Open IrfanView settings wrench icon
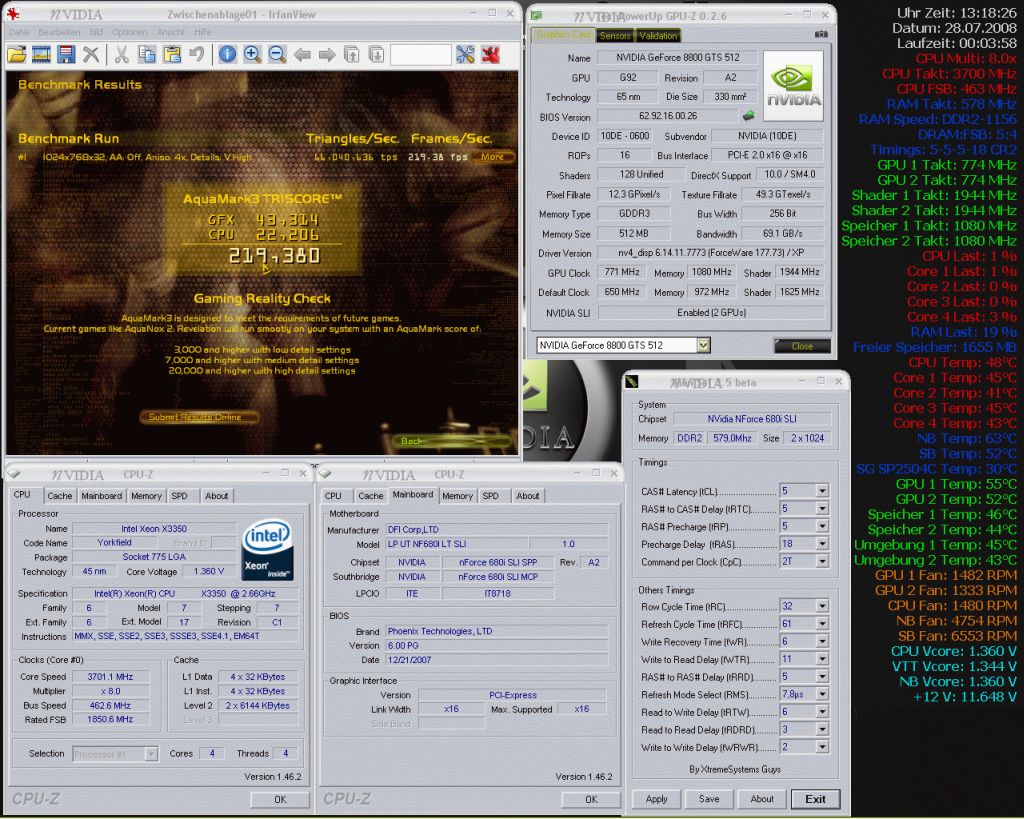The height and width of the screenshot is (819, 1024). (x=465, y=55)
